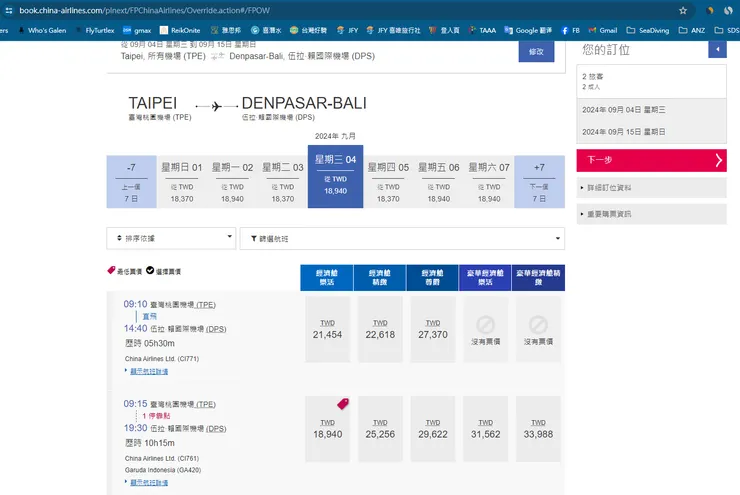Open the Google Translate bookmark
740x495 pixels.
[528, 30]
